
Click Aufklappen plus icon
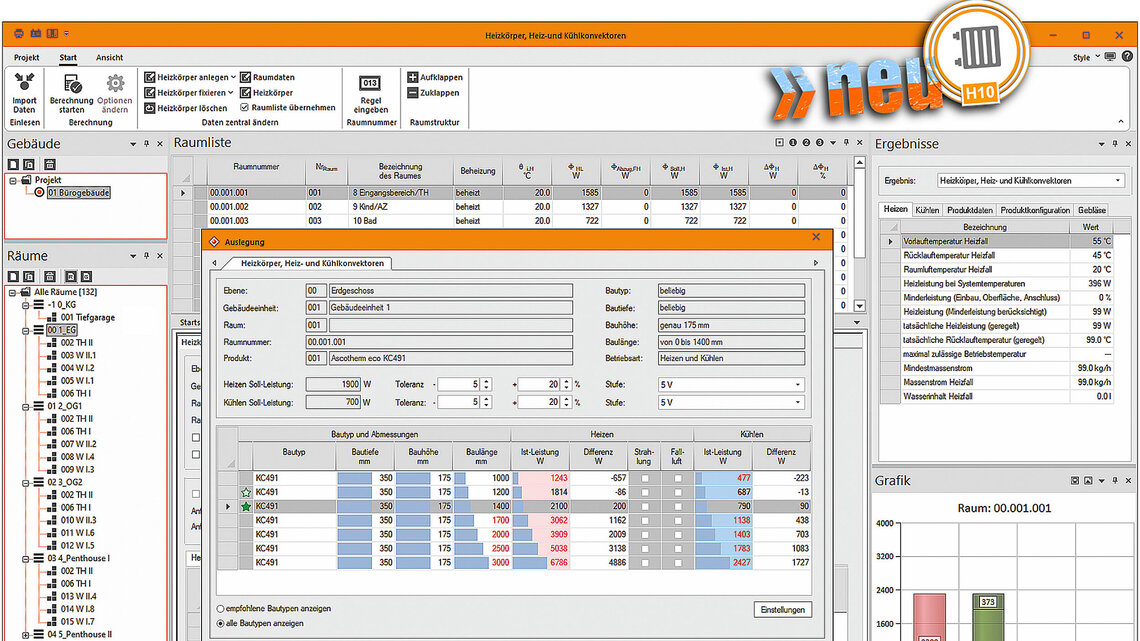[x=412, y=77]
